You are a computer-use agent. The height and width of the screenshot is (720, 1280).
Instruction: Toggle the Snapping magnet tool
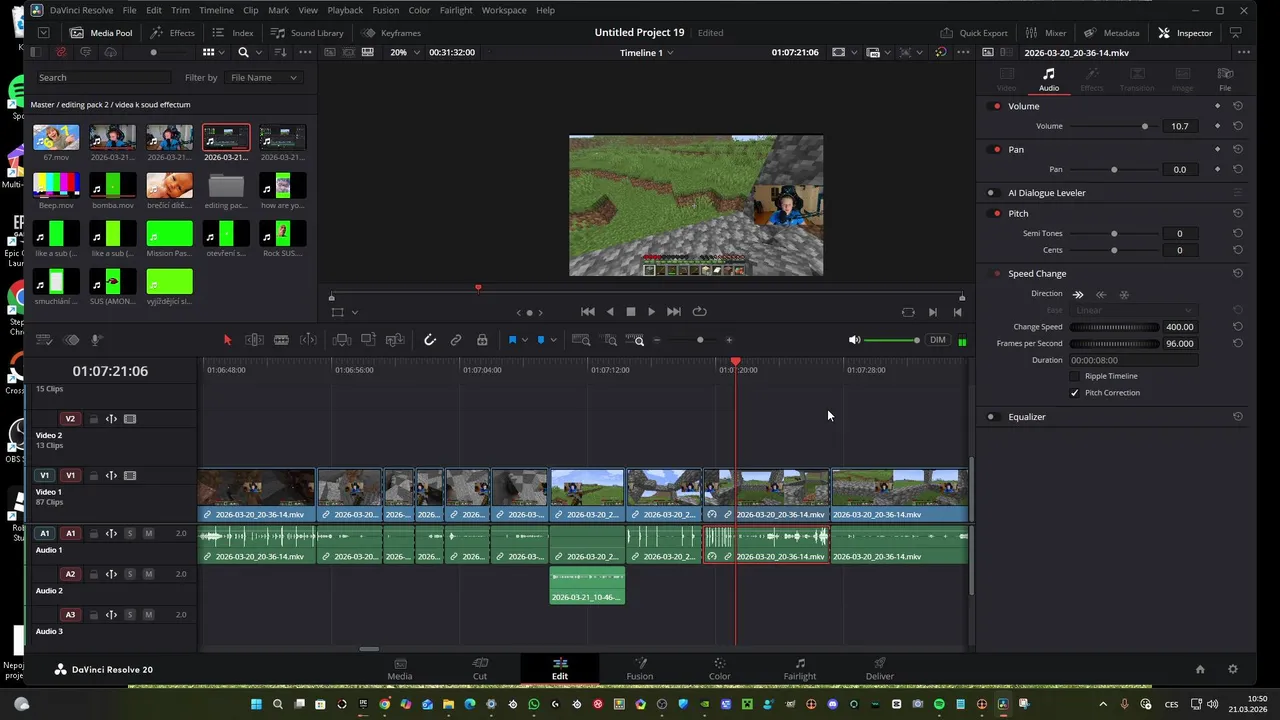coord(430,340)
